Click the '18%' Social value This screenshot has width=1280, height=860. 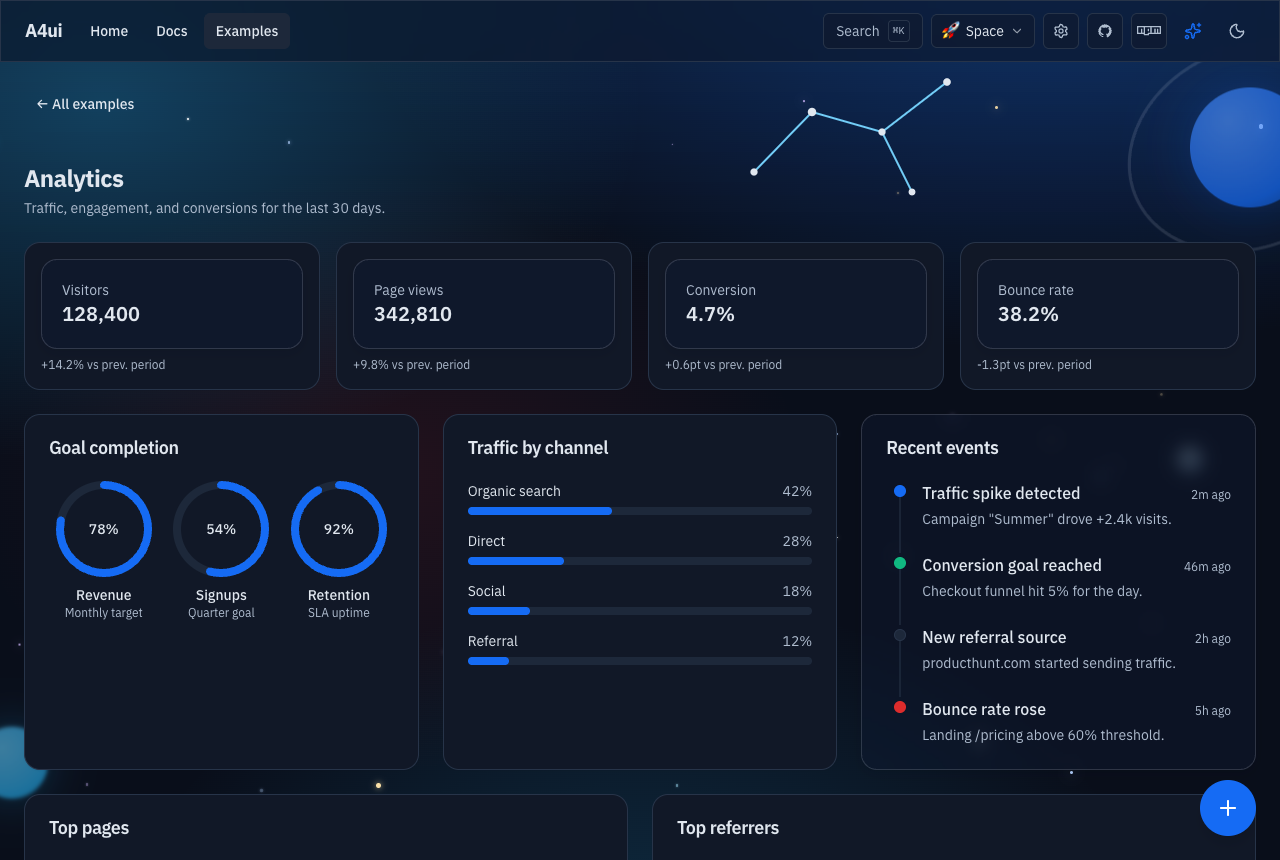pyautogui.click(x=797, y=591)
